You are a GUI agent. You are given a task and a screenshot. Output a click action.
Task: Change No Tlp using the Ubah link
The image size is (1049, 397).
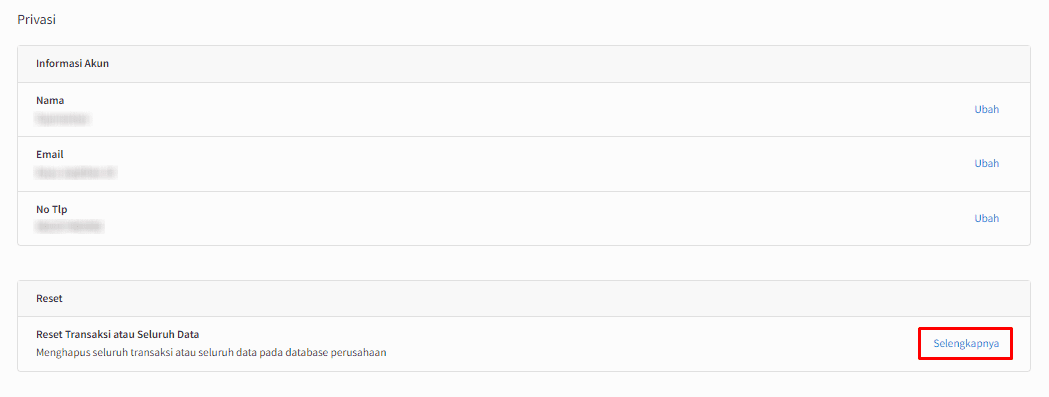(x=986, y=218)
